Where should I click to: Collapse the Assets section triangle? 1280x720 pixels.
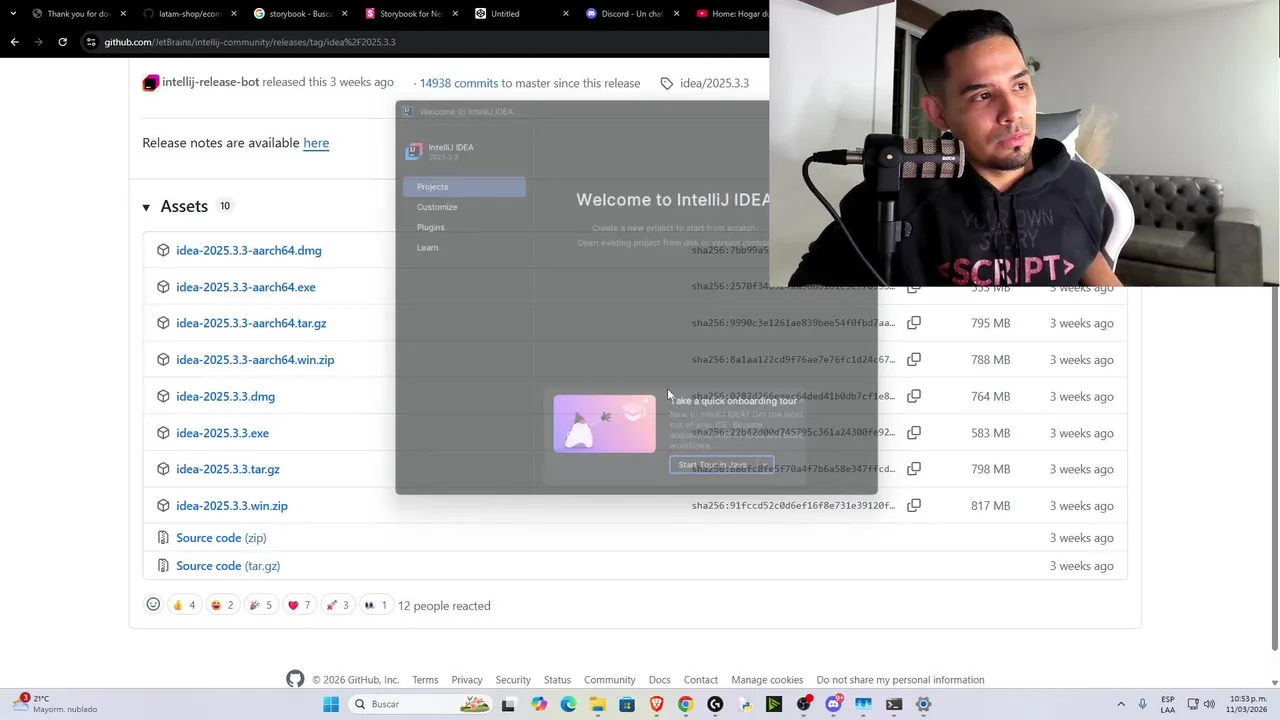[146, 207]
